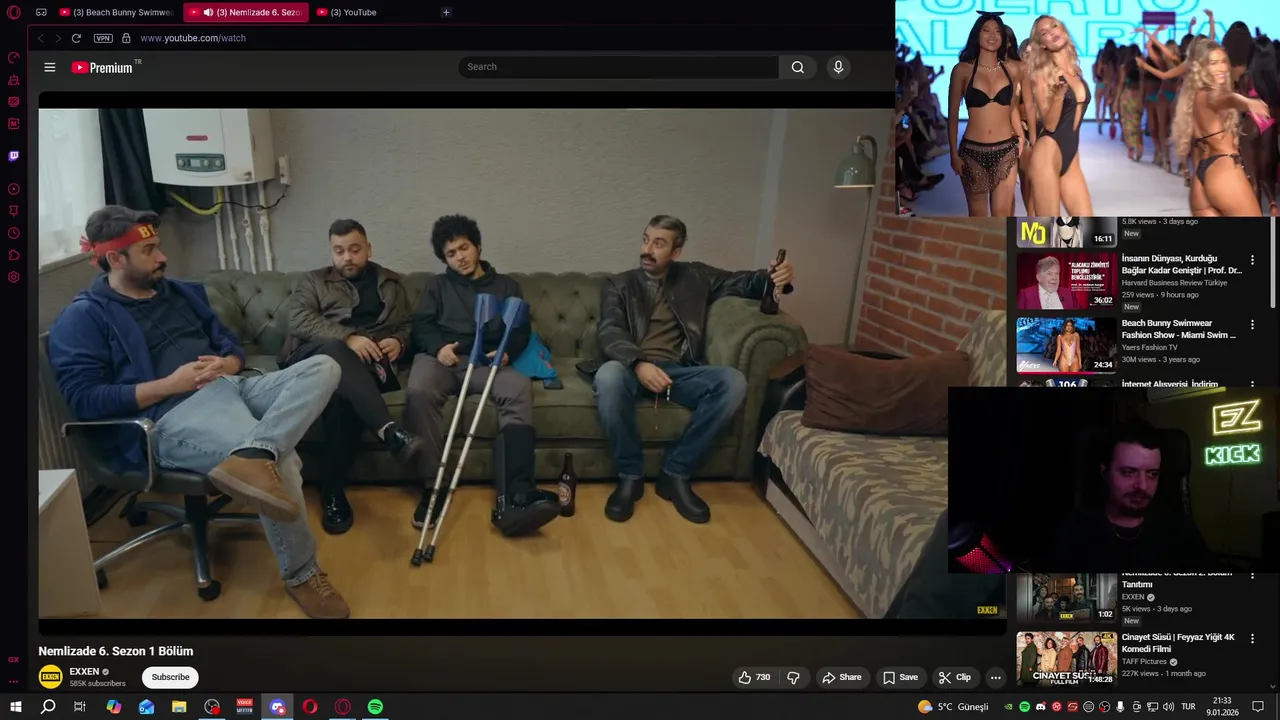The height and width of the screenshot is (720, 1280).
Task: Switch to the Beach Bunny Swimwear tab
Action: point(117,12)
